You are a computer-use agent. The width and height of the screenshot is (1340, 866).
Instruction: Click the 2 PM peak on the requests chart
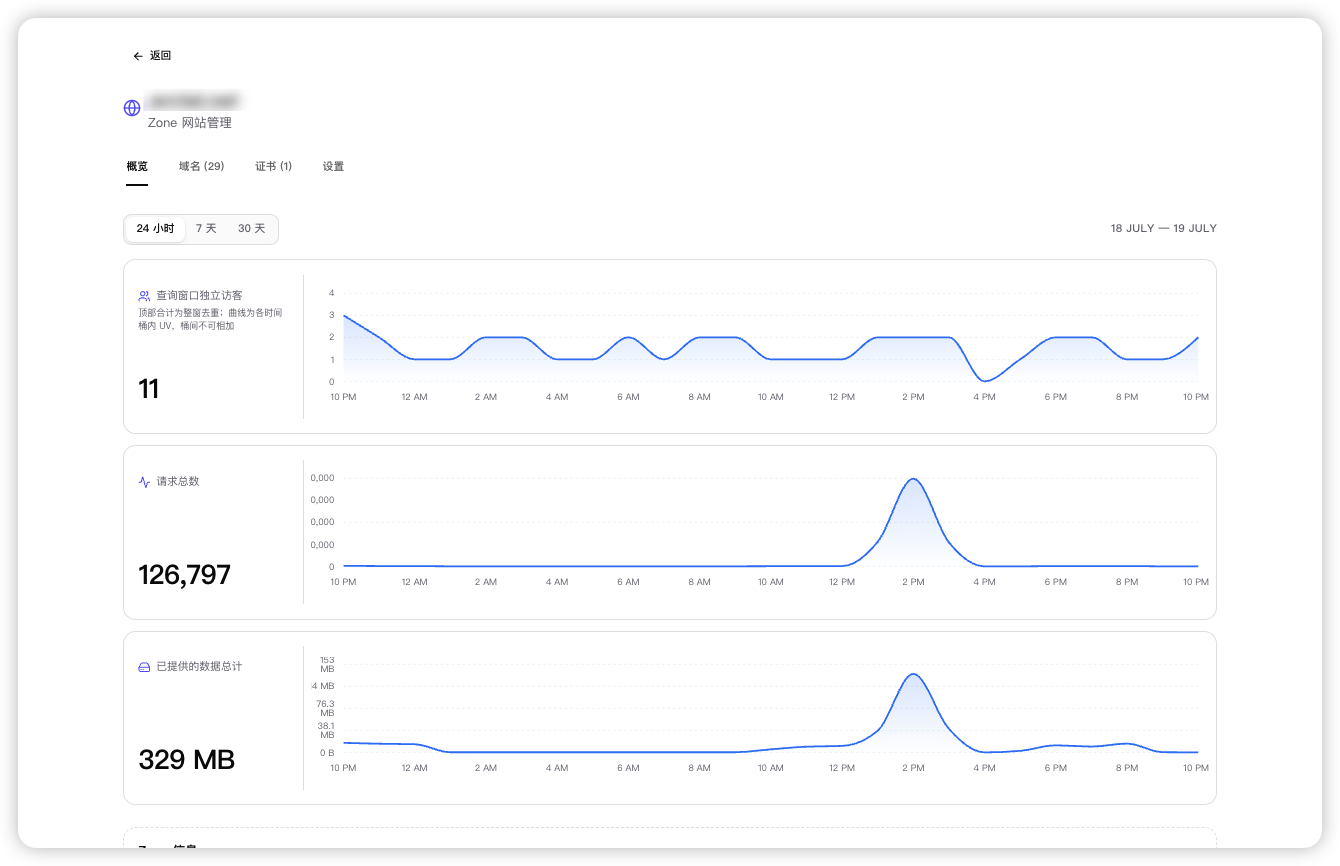click(x=913, y=480)
